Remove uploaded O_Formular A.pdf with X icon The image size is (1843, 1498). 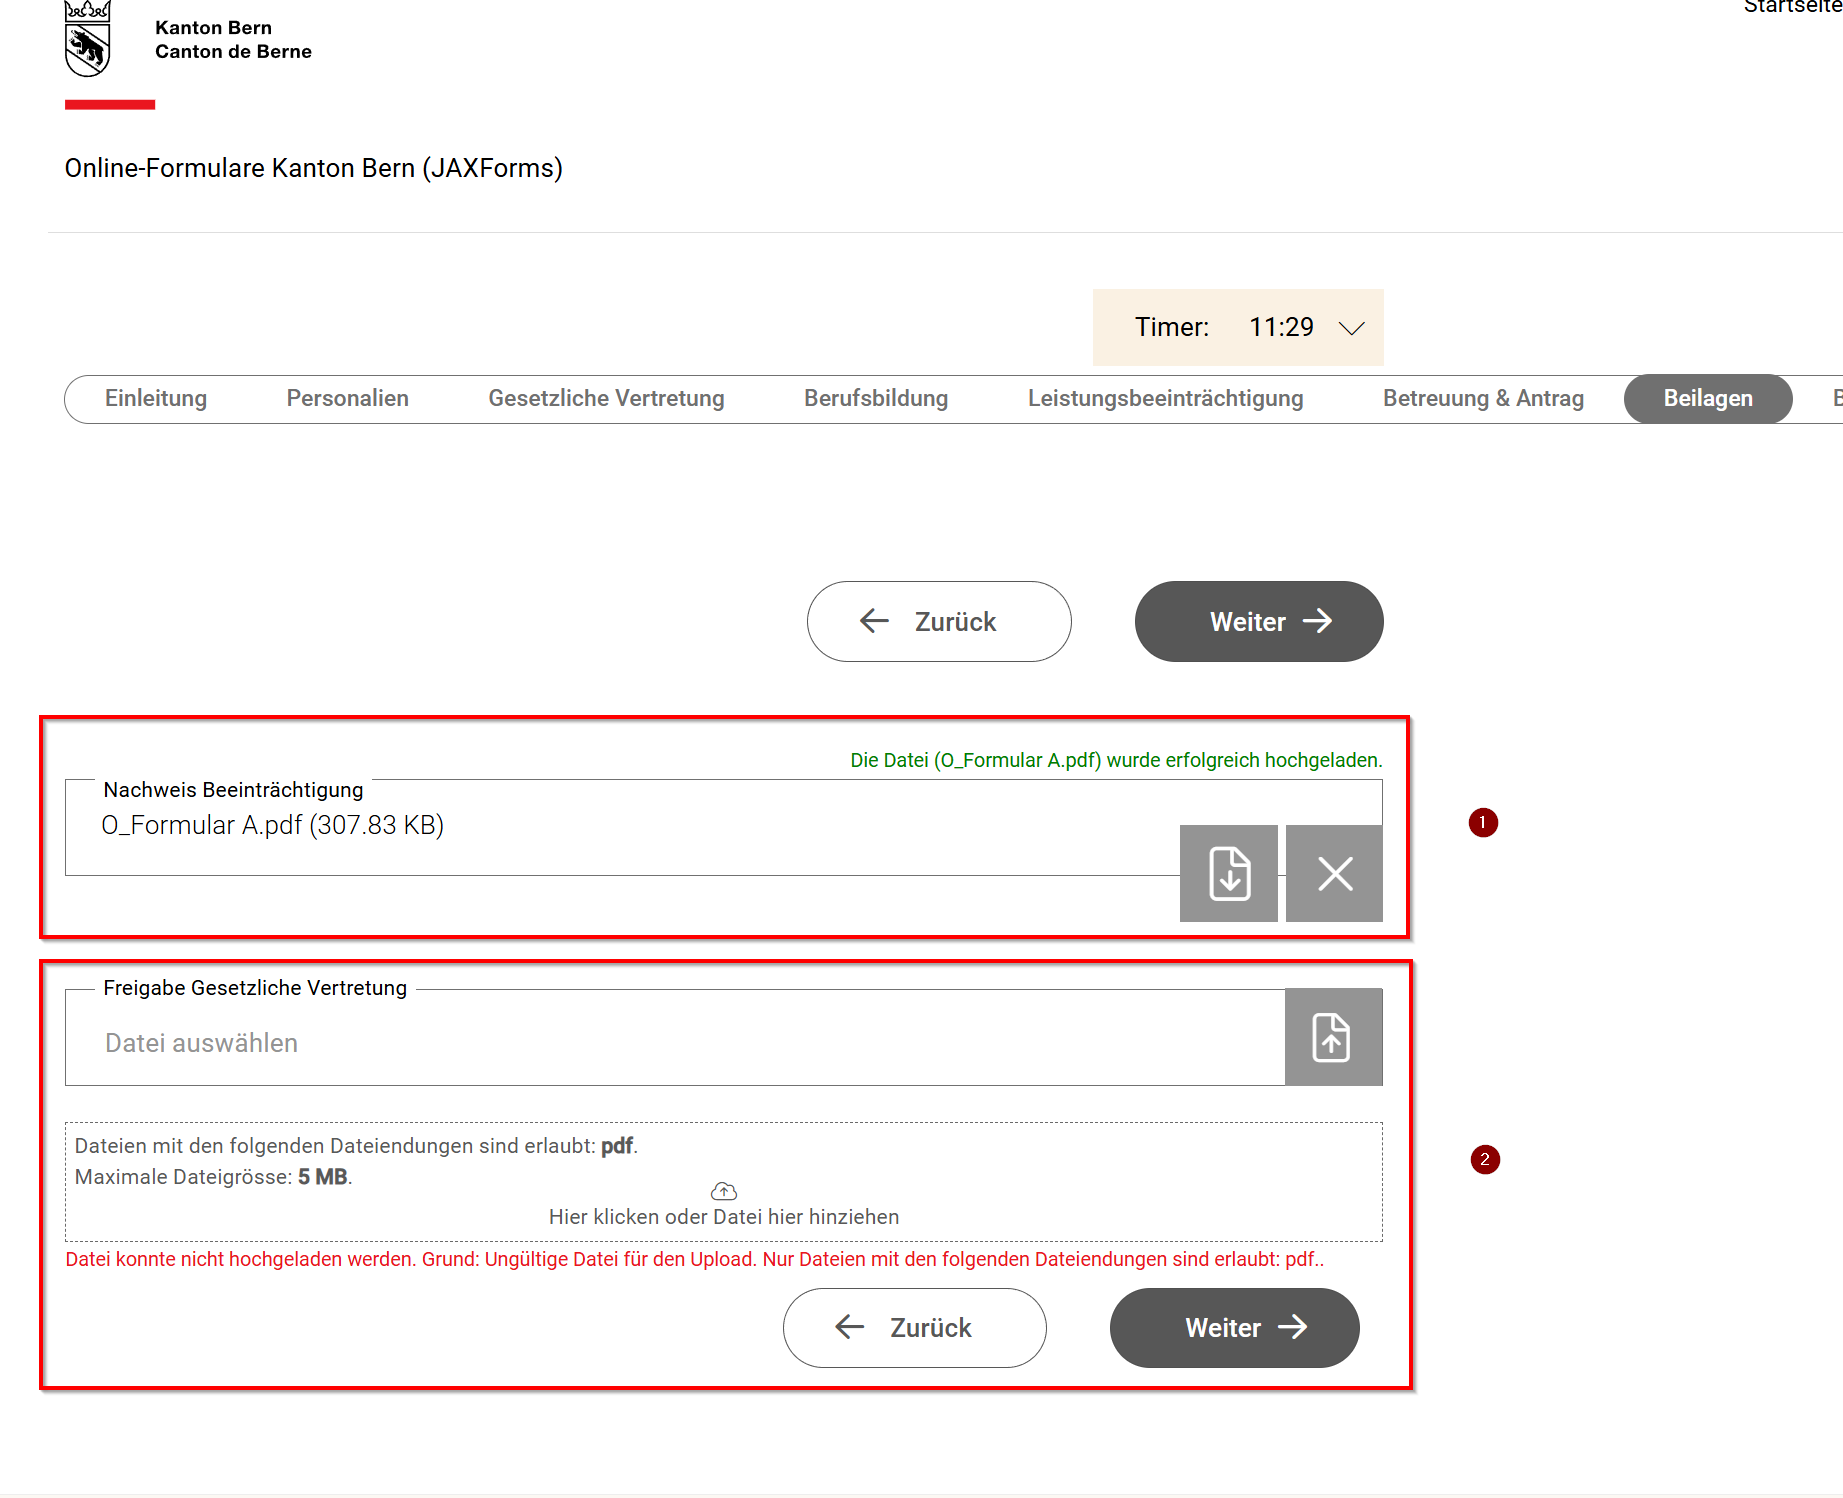(x=1334, y=873)
